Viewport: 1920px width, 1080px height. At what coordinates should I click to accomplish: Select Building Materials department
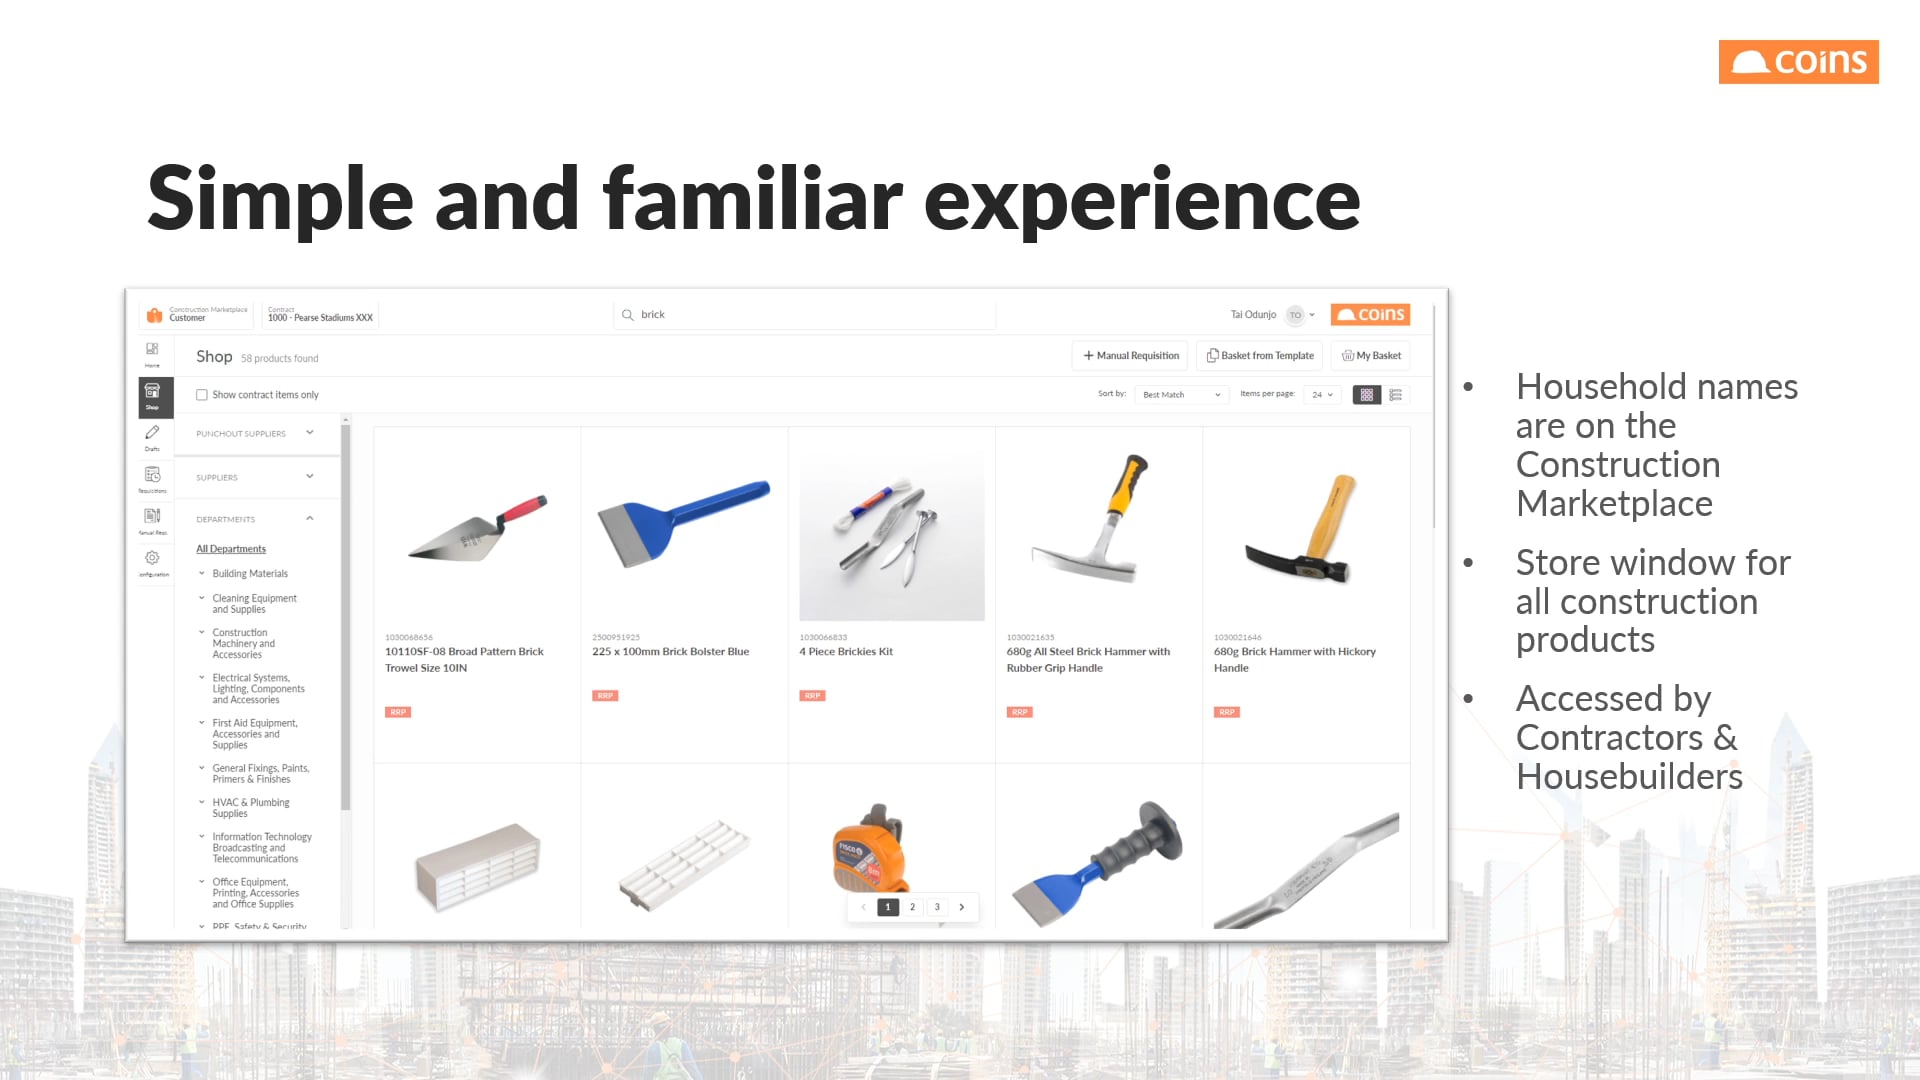pyautogui.click(x=249, y=572)
